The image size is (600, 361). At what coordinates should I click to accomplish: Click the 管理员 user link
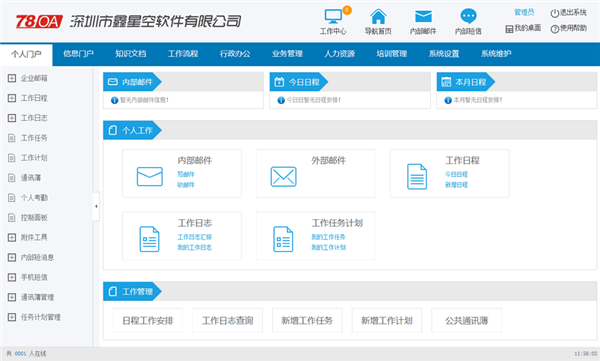pos(524,13)
